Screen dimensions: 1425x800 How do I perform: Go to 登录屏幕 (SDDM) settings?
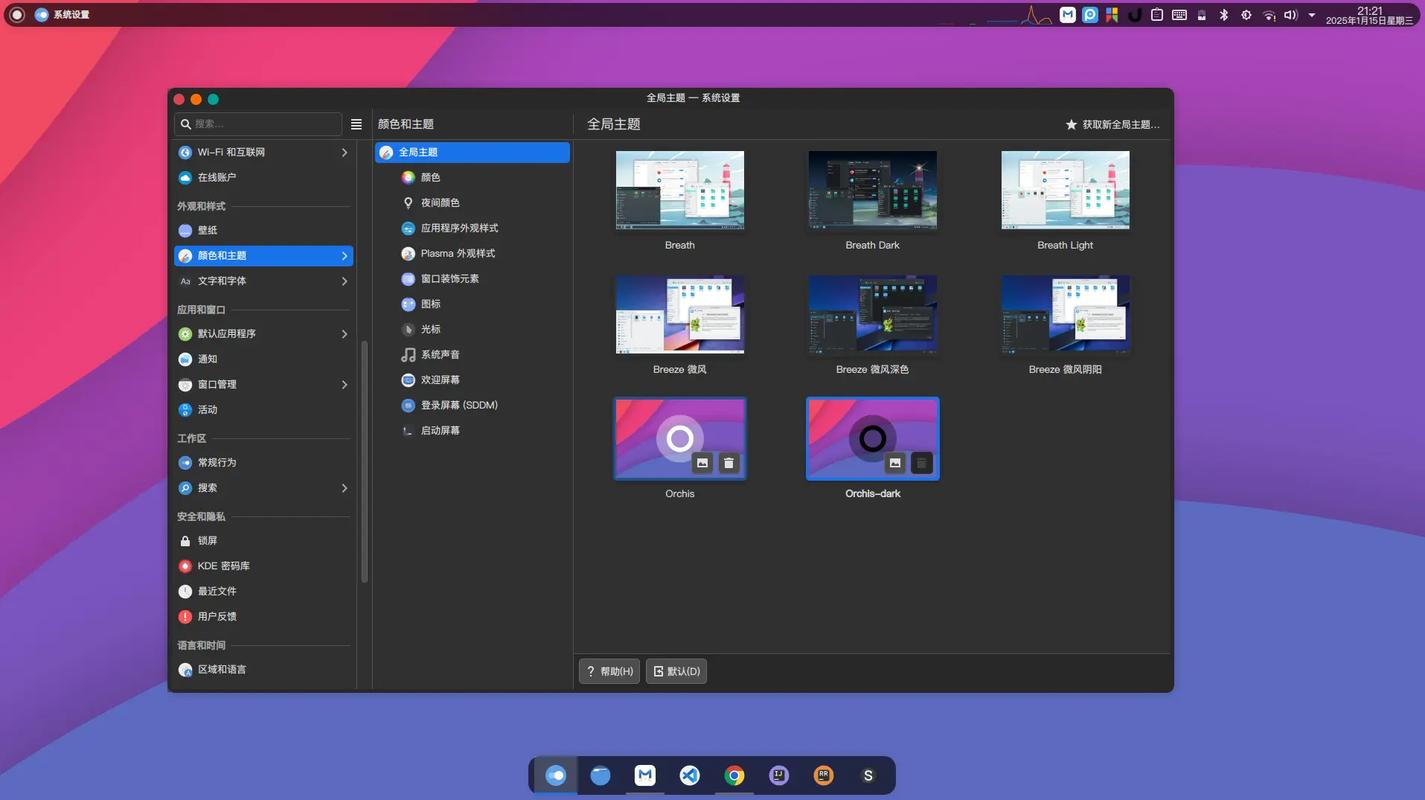click(x=458, y=405)
